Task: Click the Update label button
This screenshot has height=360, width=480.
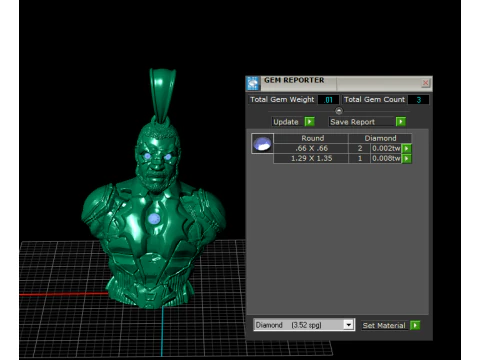Action: [286, 122]
